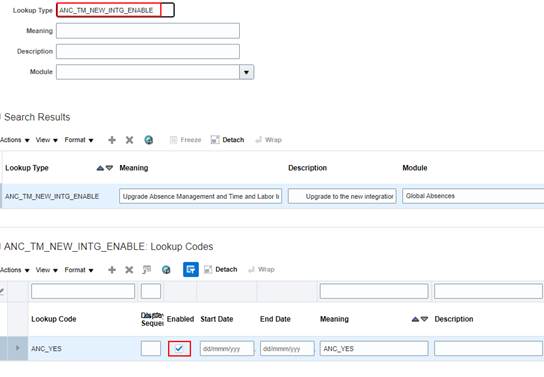
Task: Click Description header in Search Results table
Action: [308, 168]
